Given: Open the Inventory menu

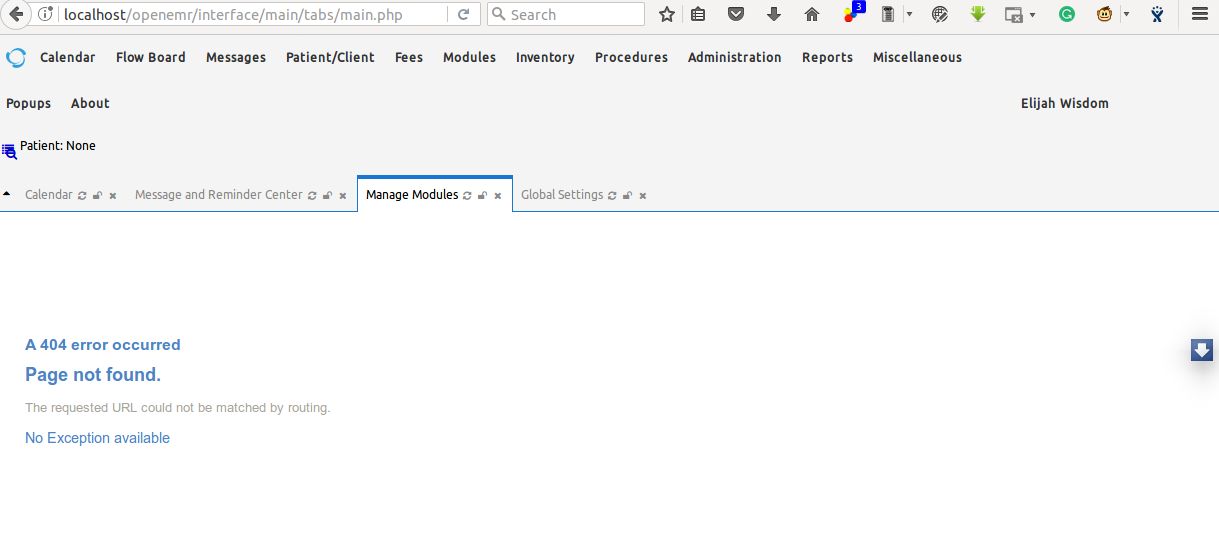Looking at the screenshot, I should [x=545, y=58].
